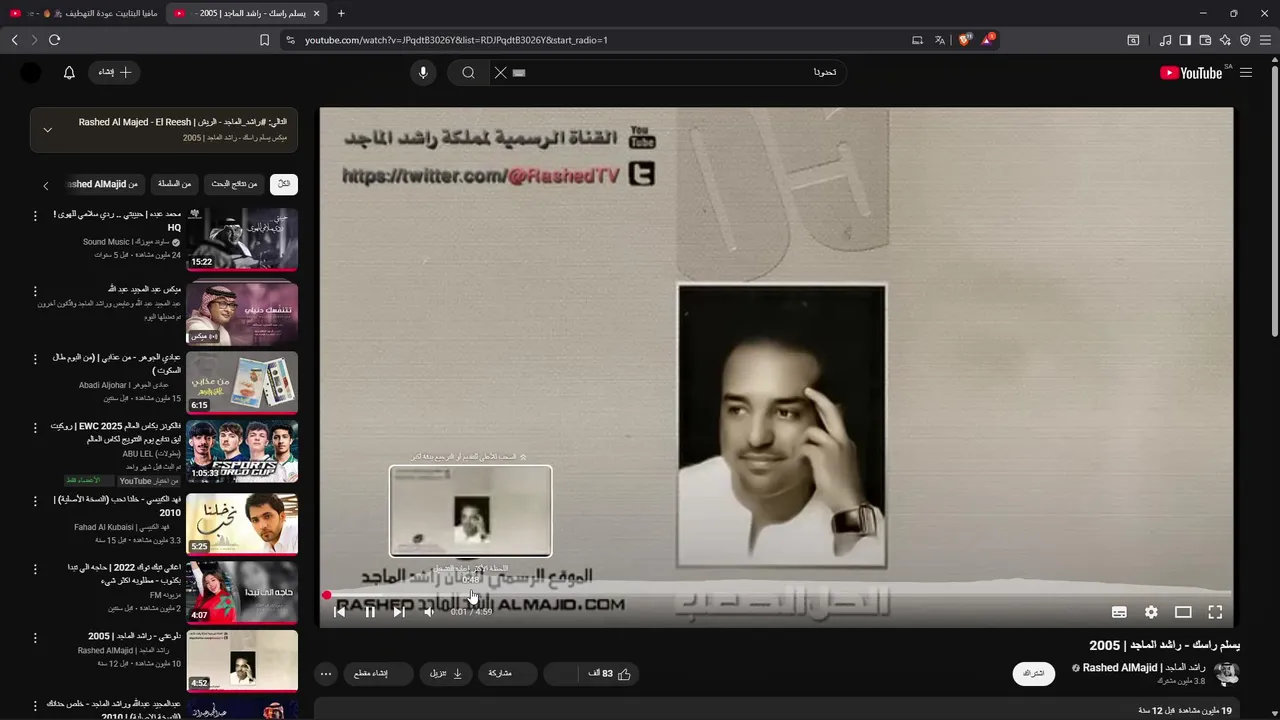This screenshot has height=720, width=1280.
Task: Skip to the next video in player
Action: point(399,612)
